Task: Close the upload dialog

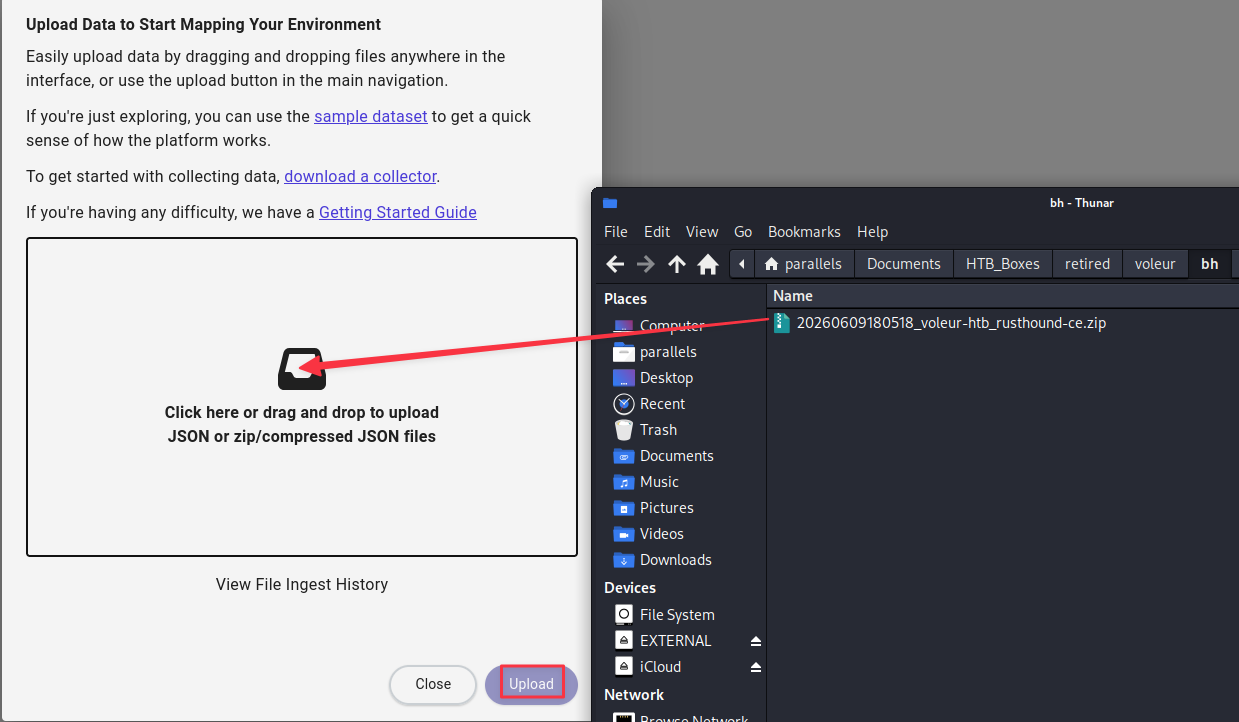Action: [x=433, y=684]
